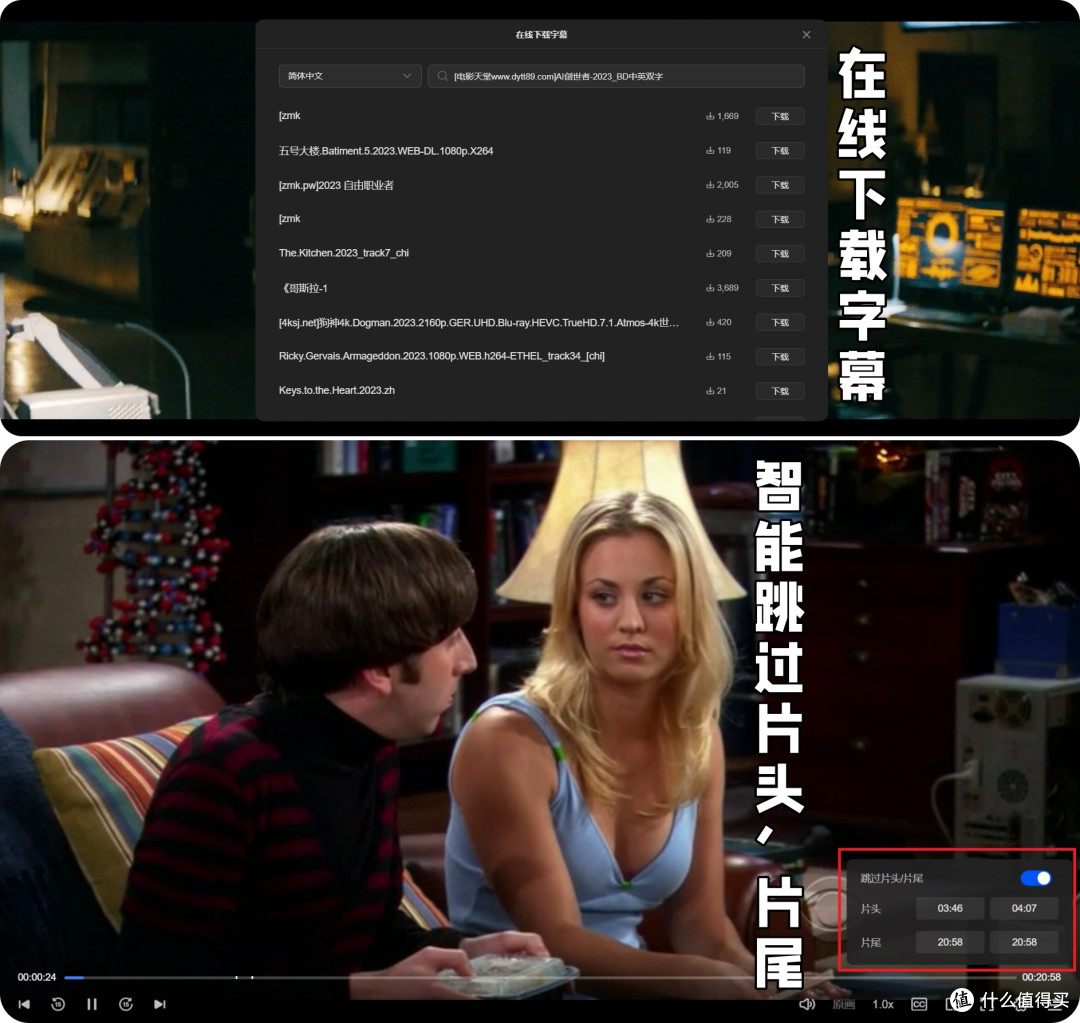
Task: Click the volume speaker icon
Action: click(x=807, y=1004)
